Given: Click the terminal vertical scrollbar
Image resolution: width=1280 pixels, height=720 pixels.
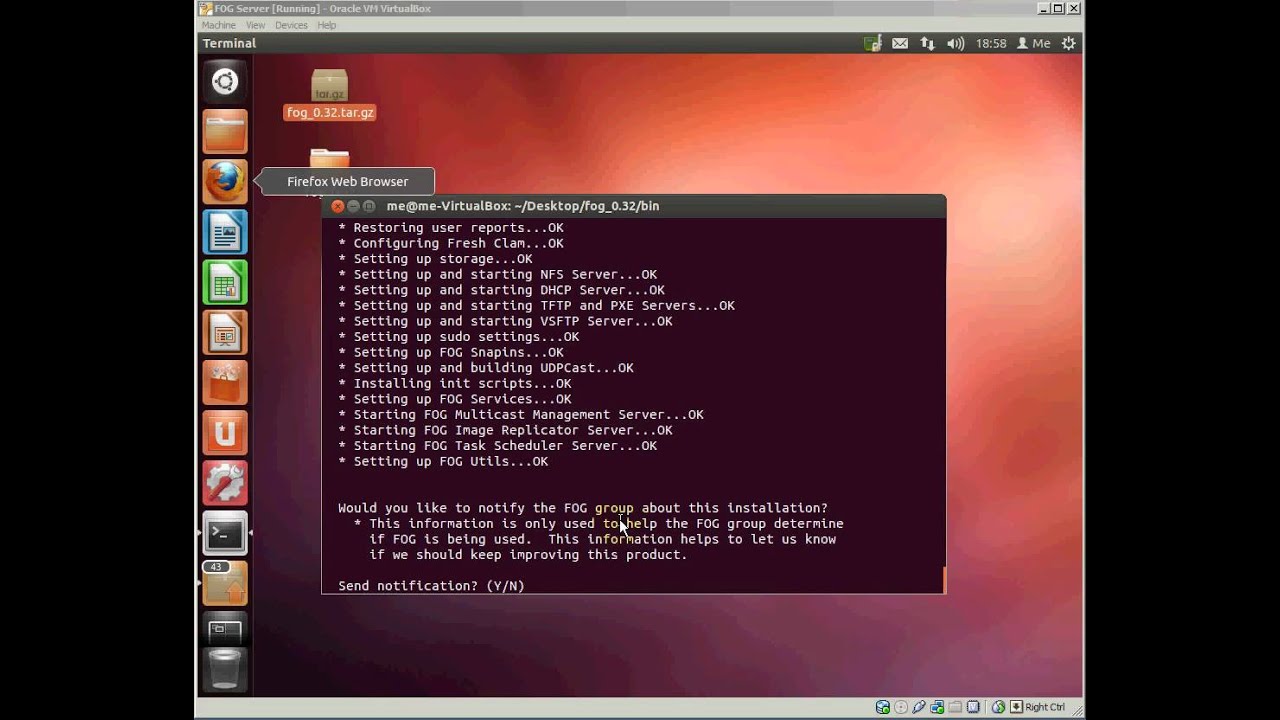Looking at the screenshot, I should pos(942,579).
